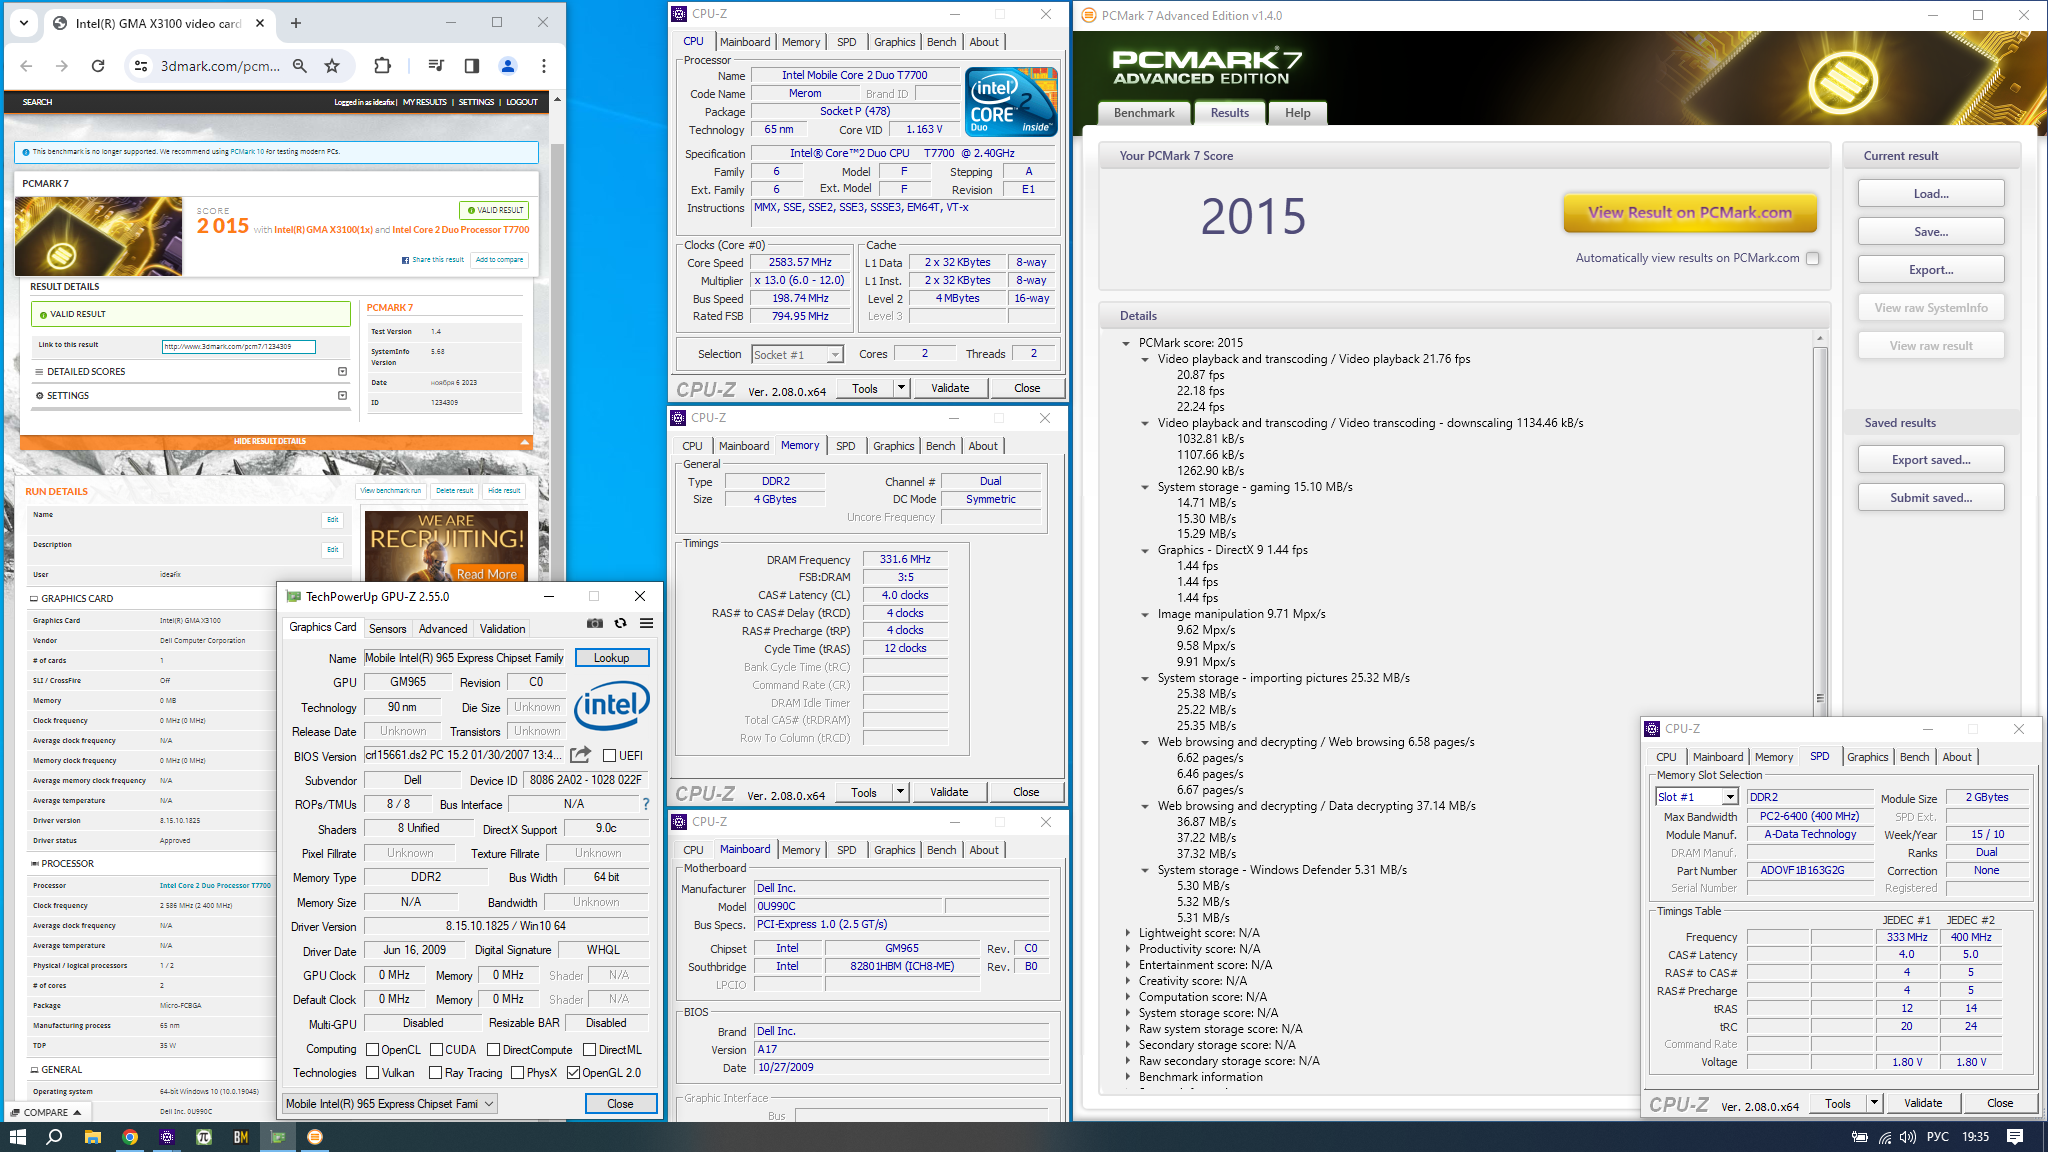Open the Windows Start menu
This screenshot has width=2048, height=1152.
tap(17, 1137)
